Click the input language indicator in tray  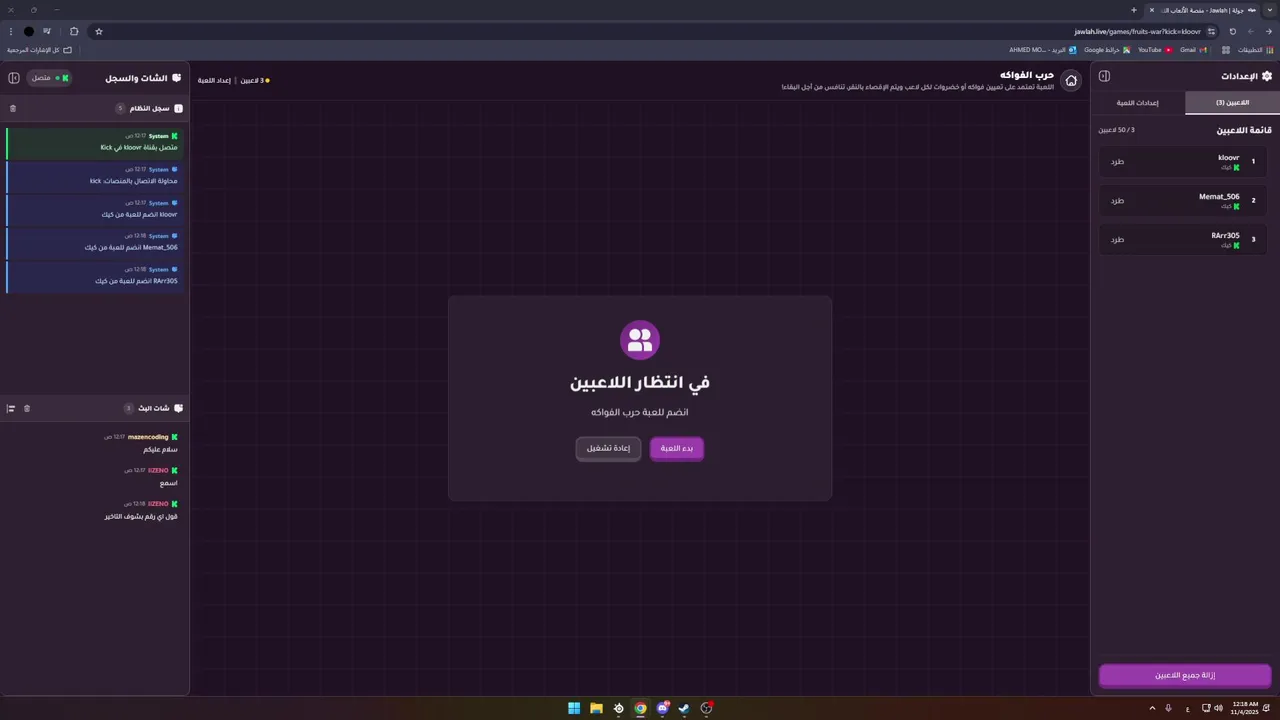pyautogui.click(x=1187, y=708)
